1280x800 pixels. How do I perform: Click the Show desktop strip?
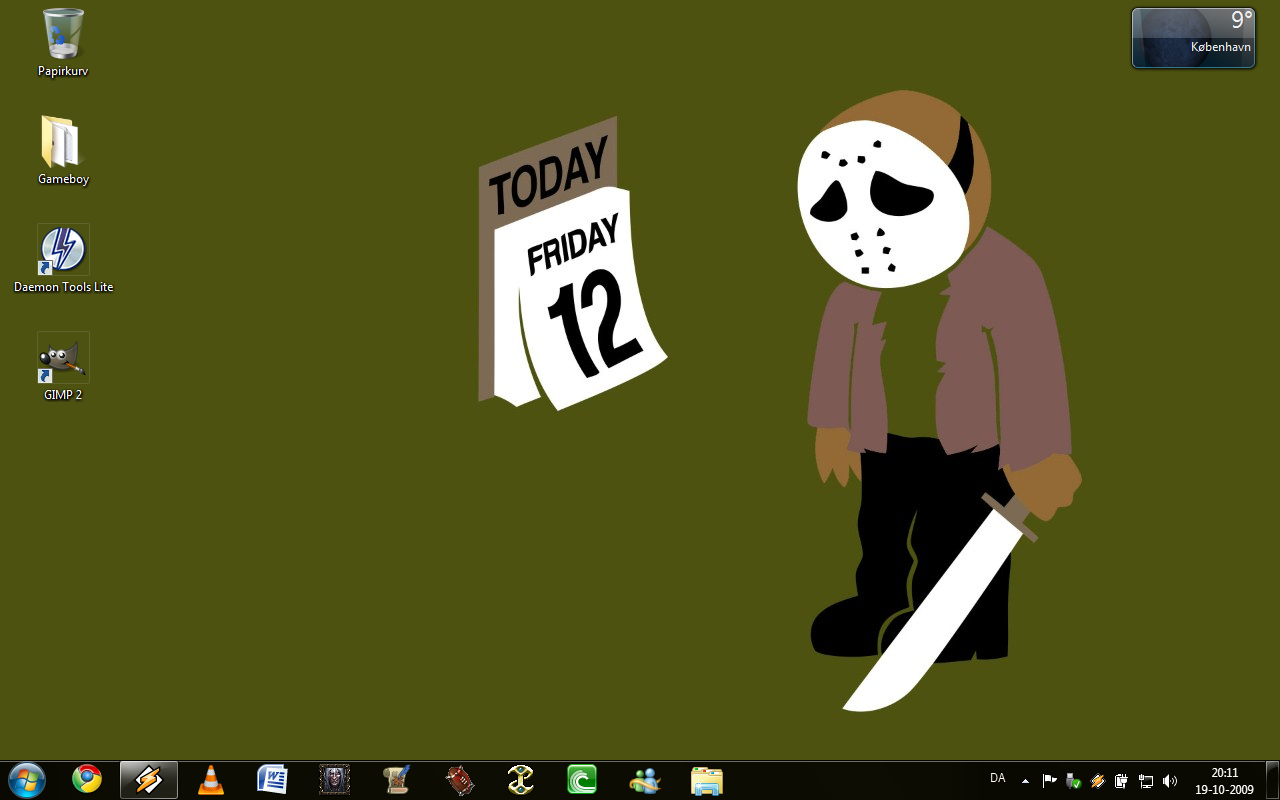(1272, 780)
